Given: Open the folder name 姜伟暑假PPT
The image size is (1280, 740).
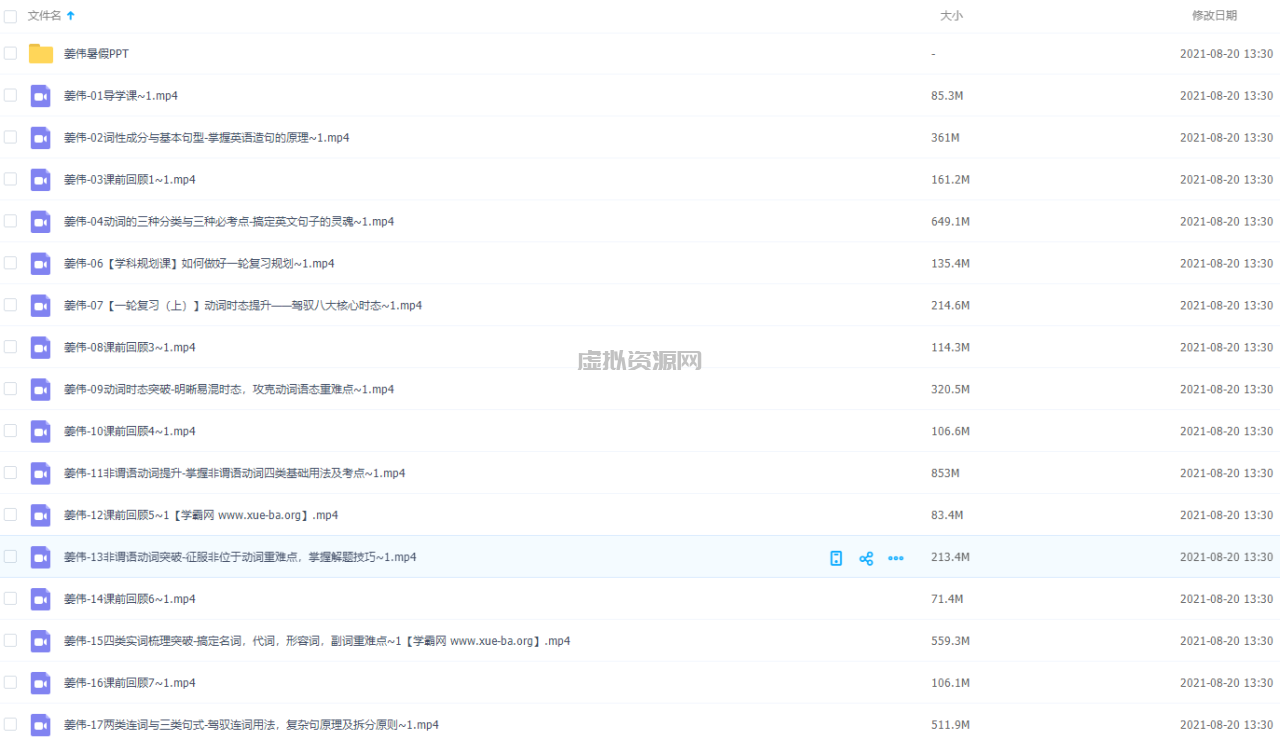Looking at the screenshot, I should pos(96,54).
